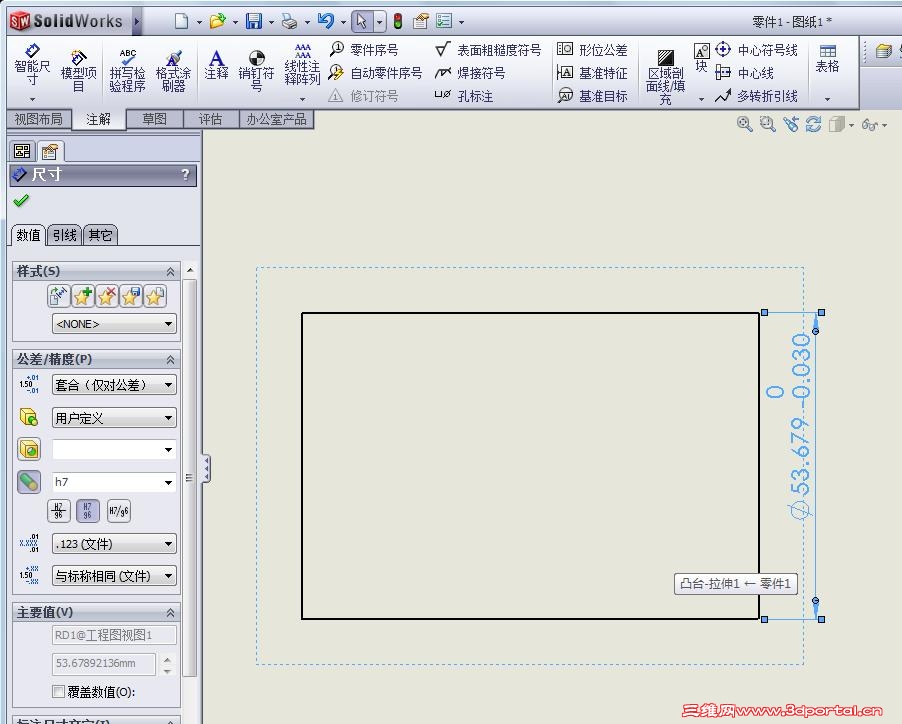The image size is (902, 724).
Task: Open the 与标称相同 tolerance precision dropdown
Action: pyautogui.click(x=114, y=576)
